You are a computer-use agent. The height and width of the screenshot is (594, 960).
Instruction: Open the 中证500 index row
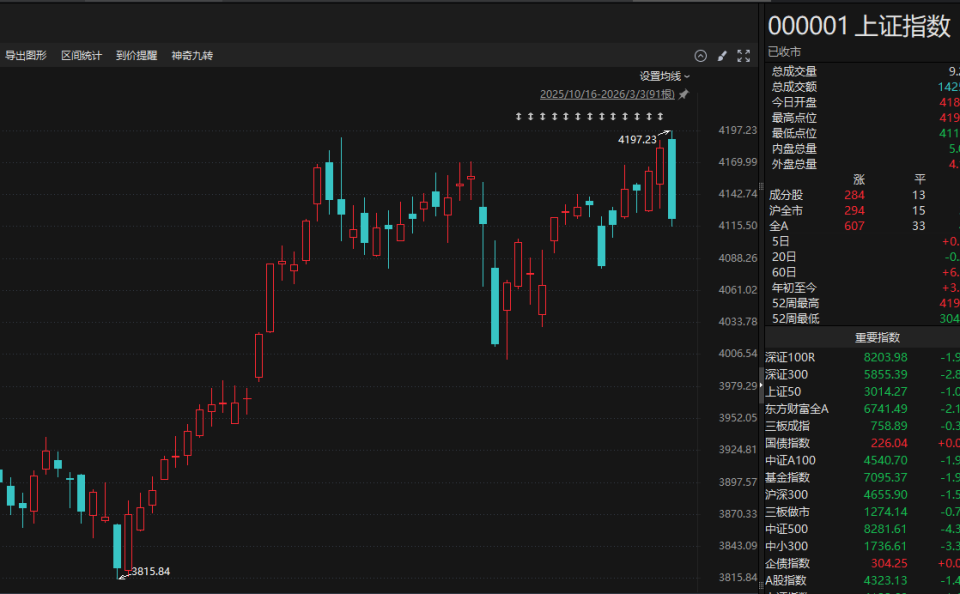tap(863, 528)
